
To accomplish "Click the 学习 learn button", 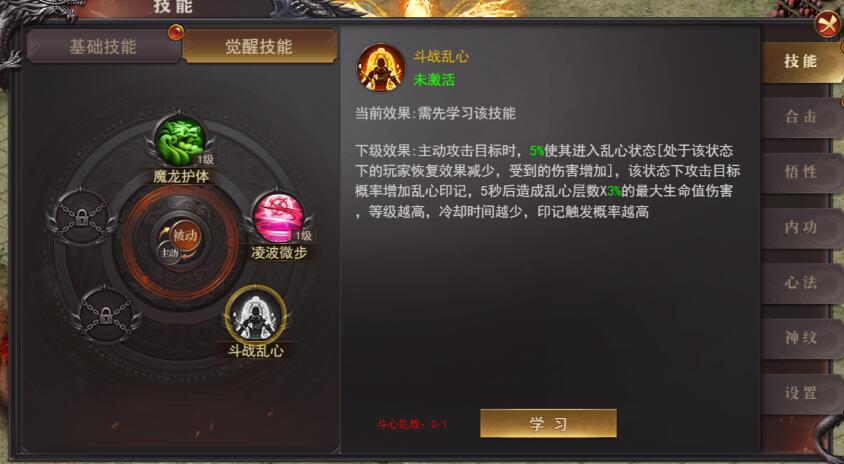I will 548,424.
